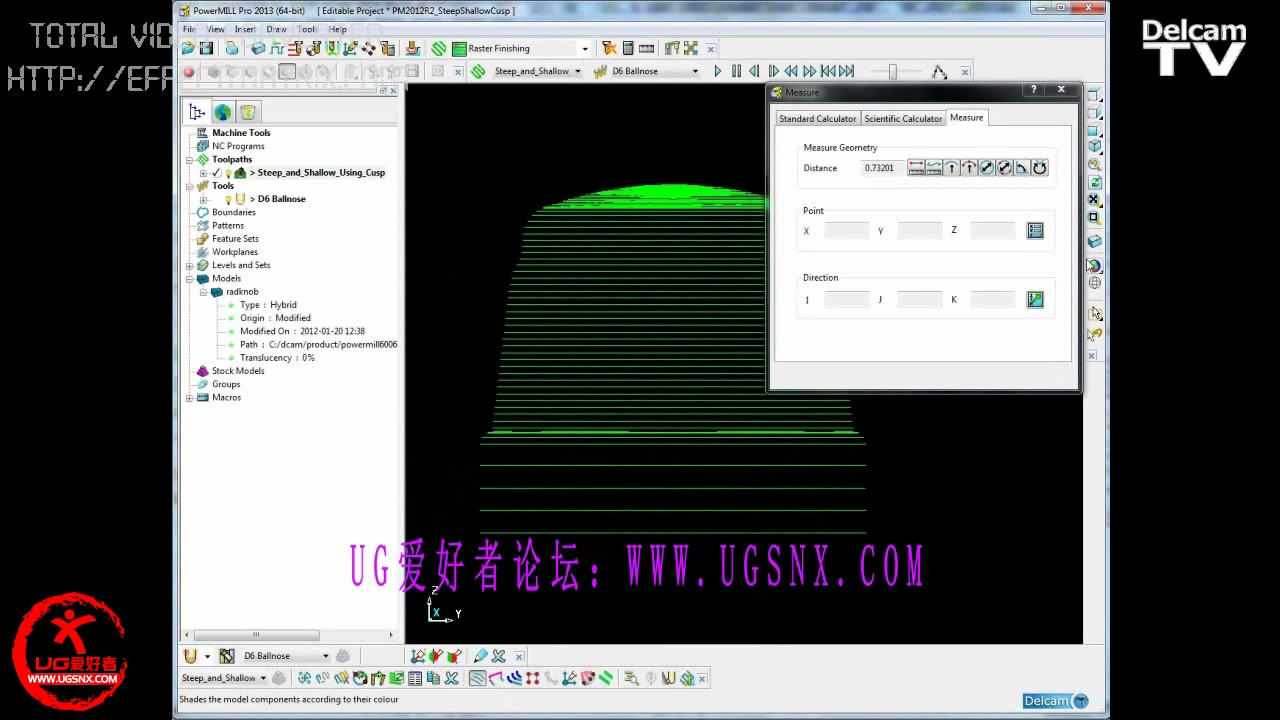Click the toolpath list table icon in bottom toolbar
This screenshot has width=1280, height=720.
[415, 678]
